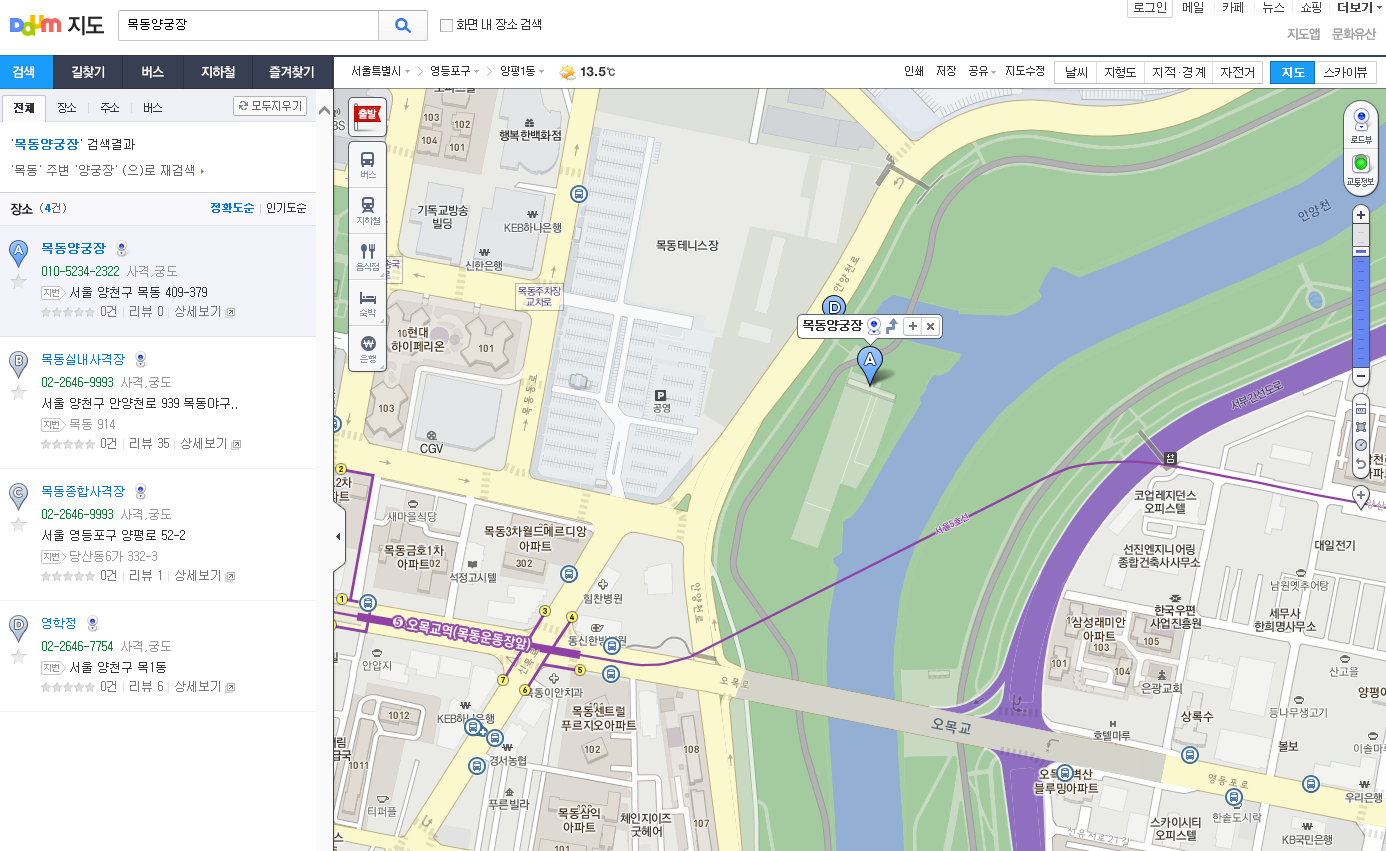The image size is (1386, 851).
Task: Show banks with 은행 map icon
Action: pos(368,348)
